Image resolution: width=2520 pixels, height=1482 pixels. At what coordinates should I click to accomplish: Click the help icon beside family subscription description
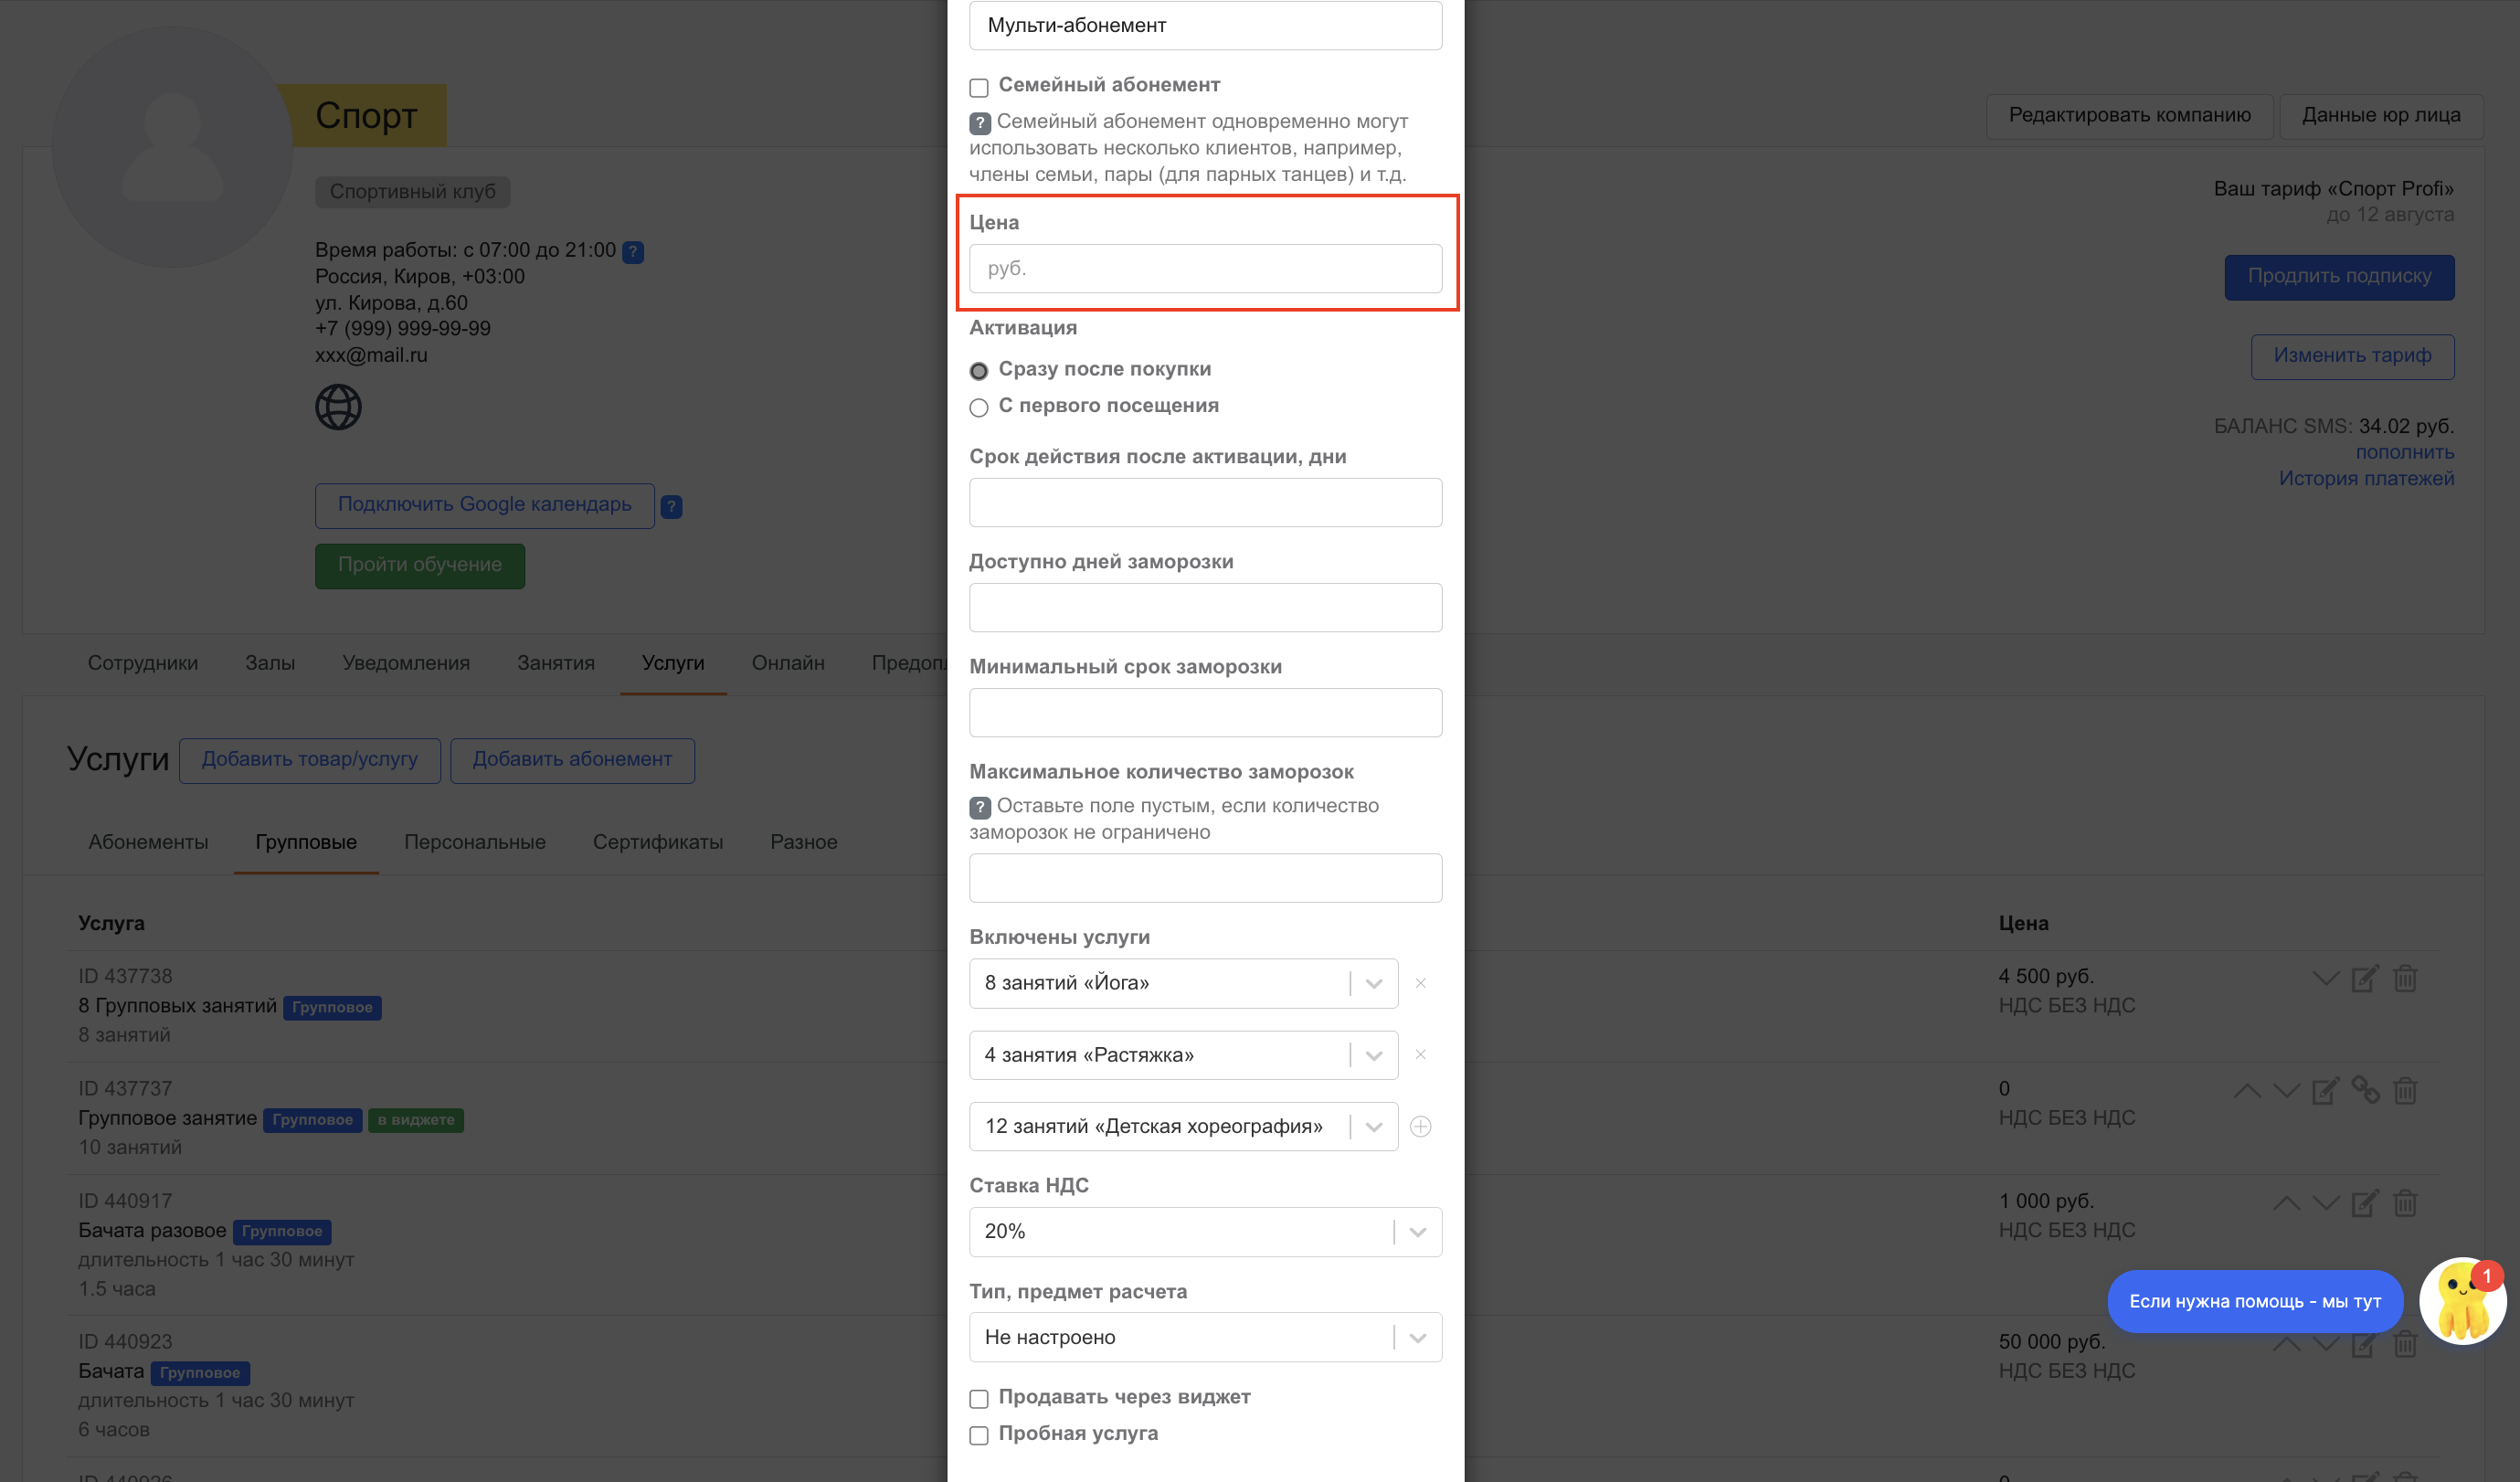[980, 123]
